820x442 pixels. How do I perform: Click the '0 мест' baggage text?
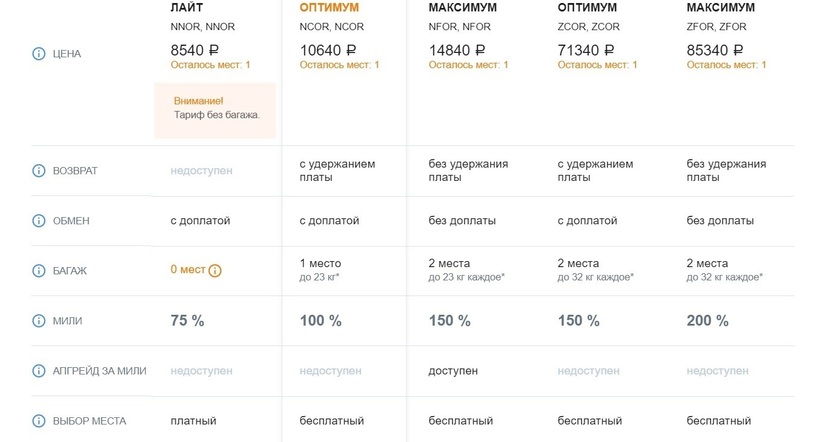tap(187, 270)
